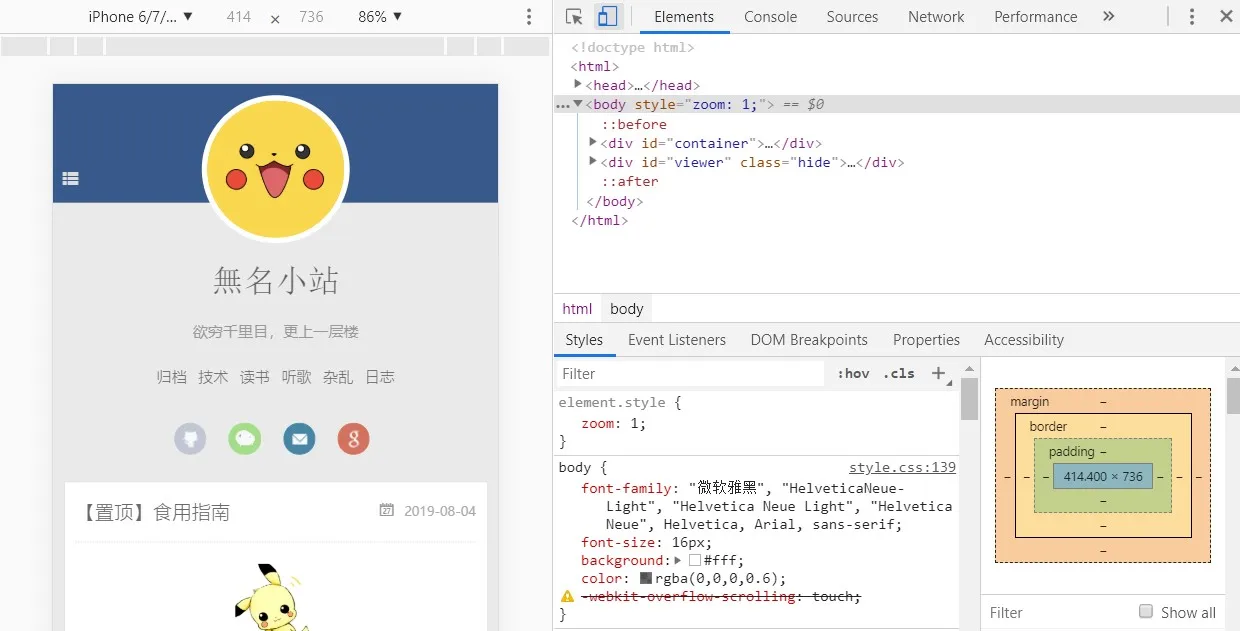The width and height of the screenshot is (1240, 631).
Task: Open the style.css:139 source link
Action: tap(902, 467)
